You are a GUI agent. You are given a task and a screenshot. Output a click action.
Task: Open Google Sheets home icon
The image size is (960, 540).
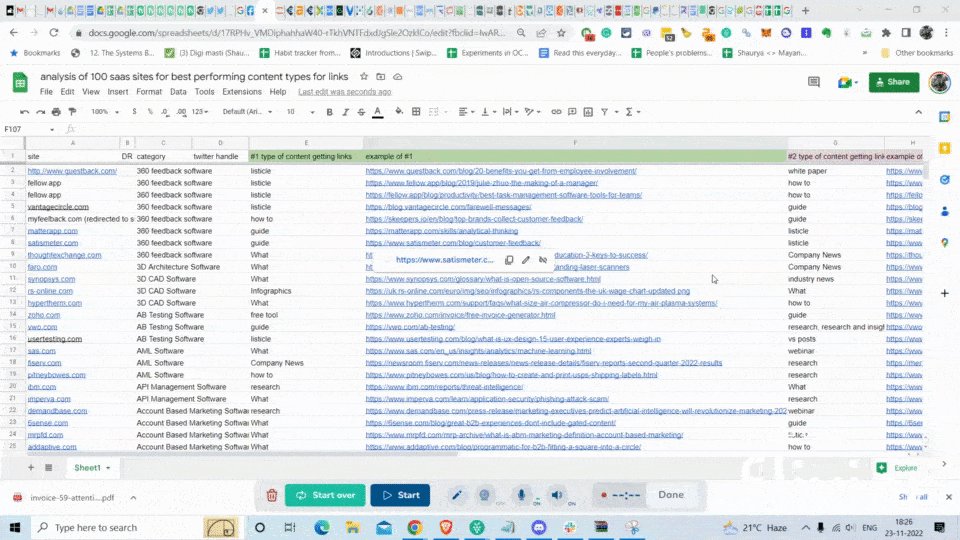click(20, 82)
